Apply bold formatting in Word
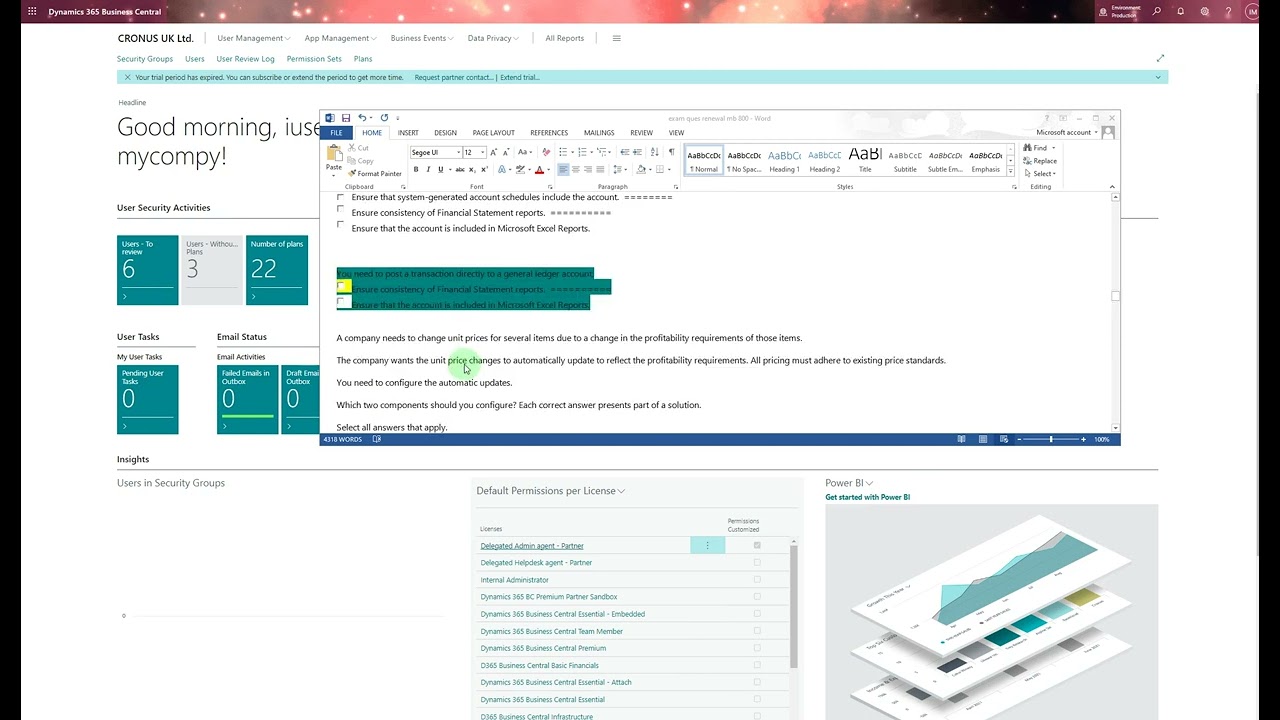 (x=416, y=170)
